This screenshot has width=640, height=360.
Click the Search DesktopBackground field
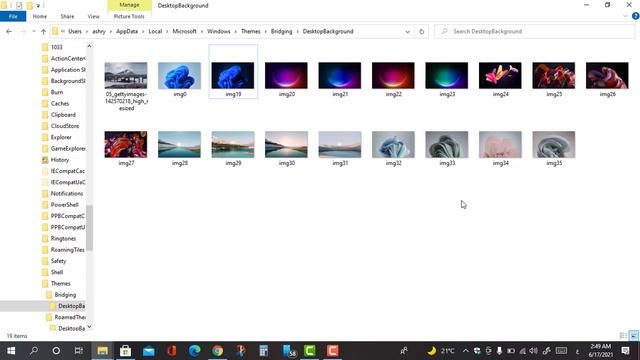point(535,31)
